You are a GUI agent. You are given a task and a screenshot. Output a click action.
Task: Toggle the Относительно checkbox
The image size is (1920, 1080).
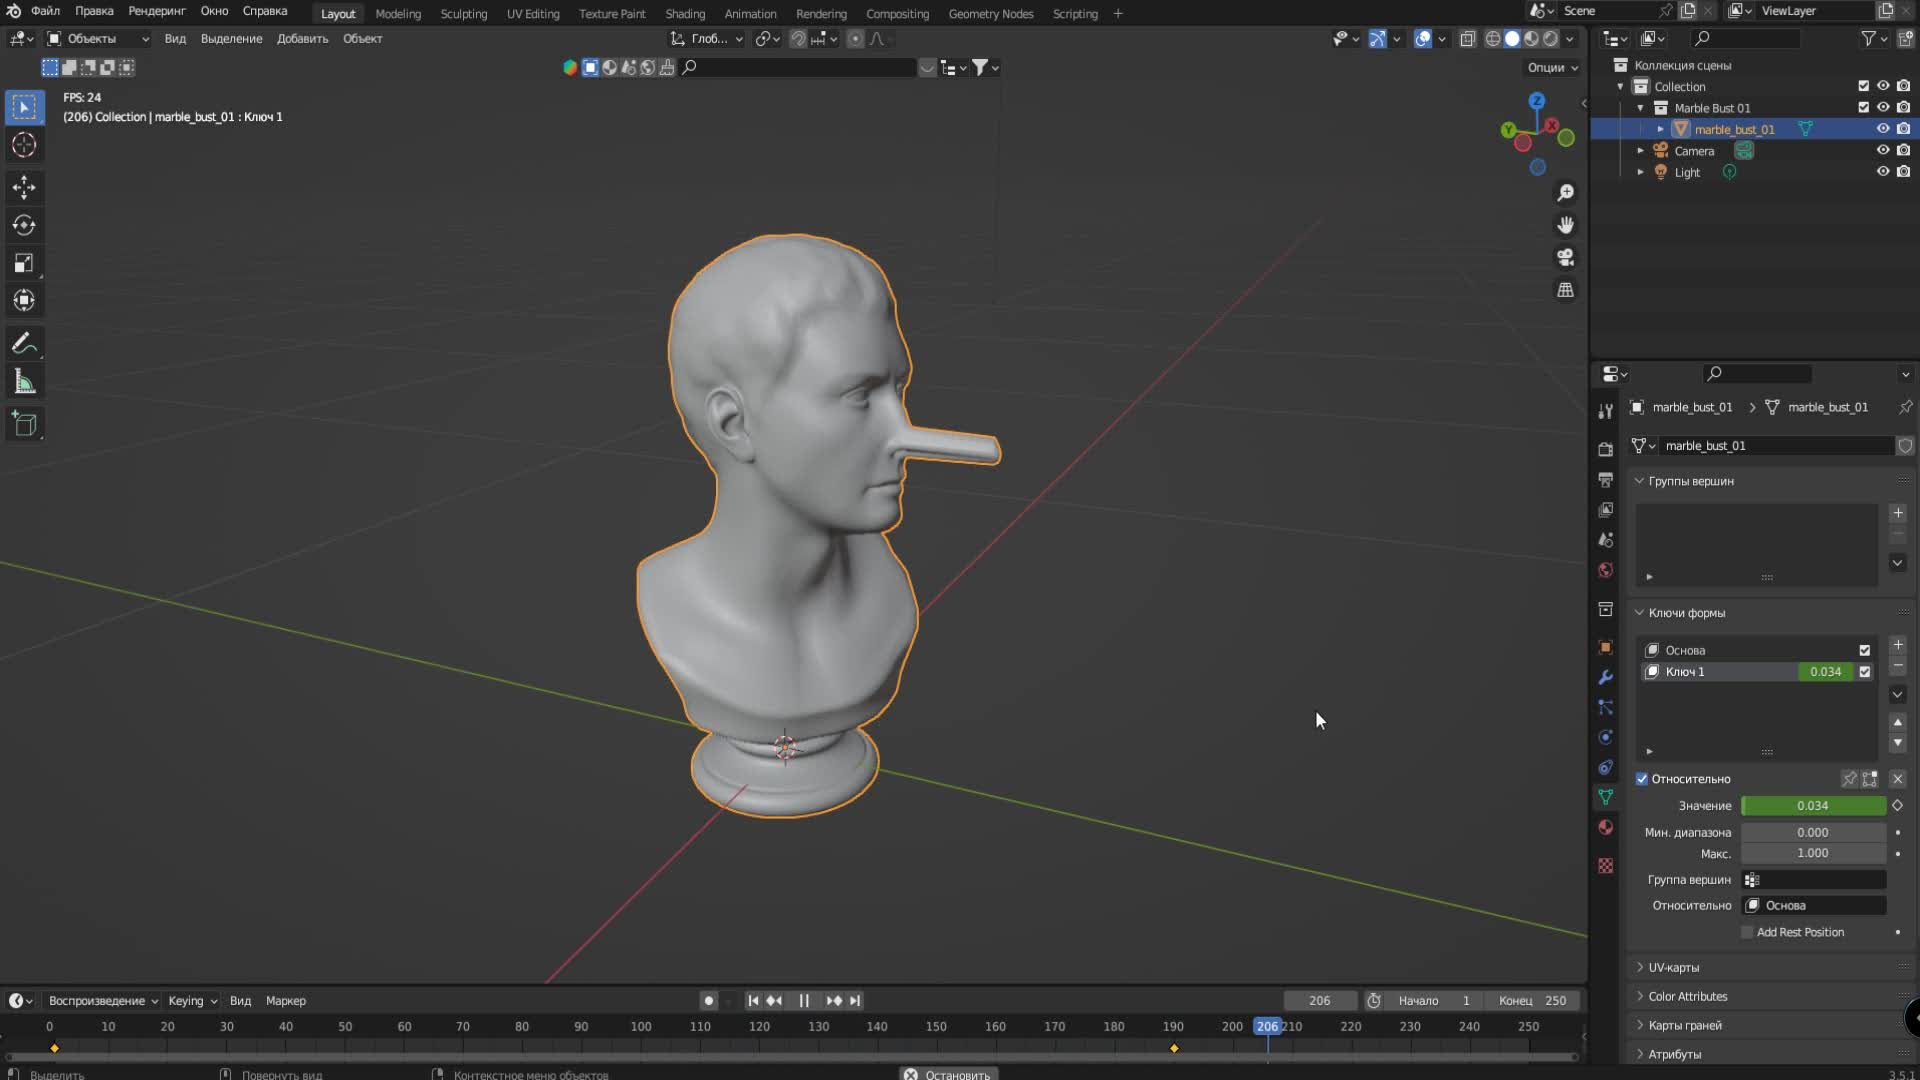(x=1642, y=779)
